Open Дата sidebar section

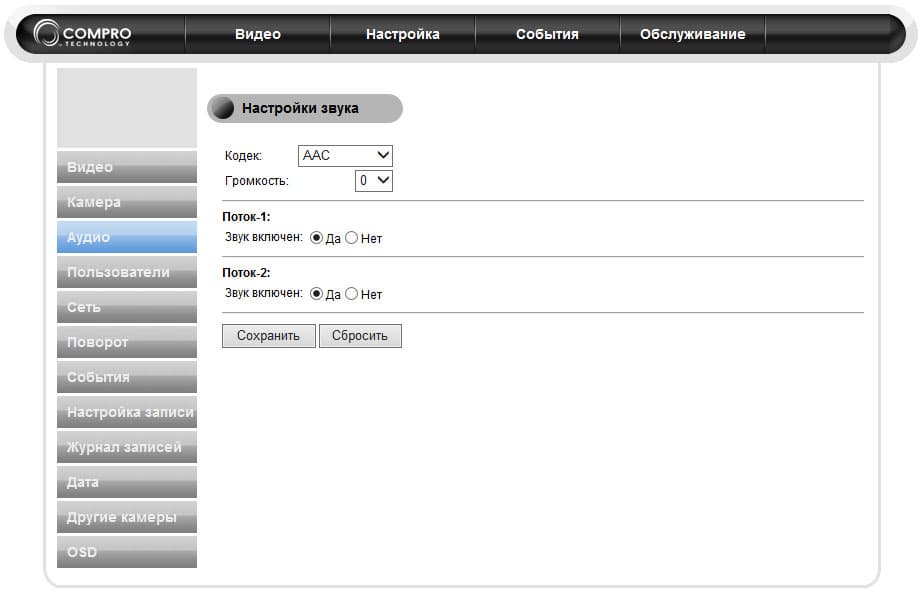(127, 482)
